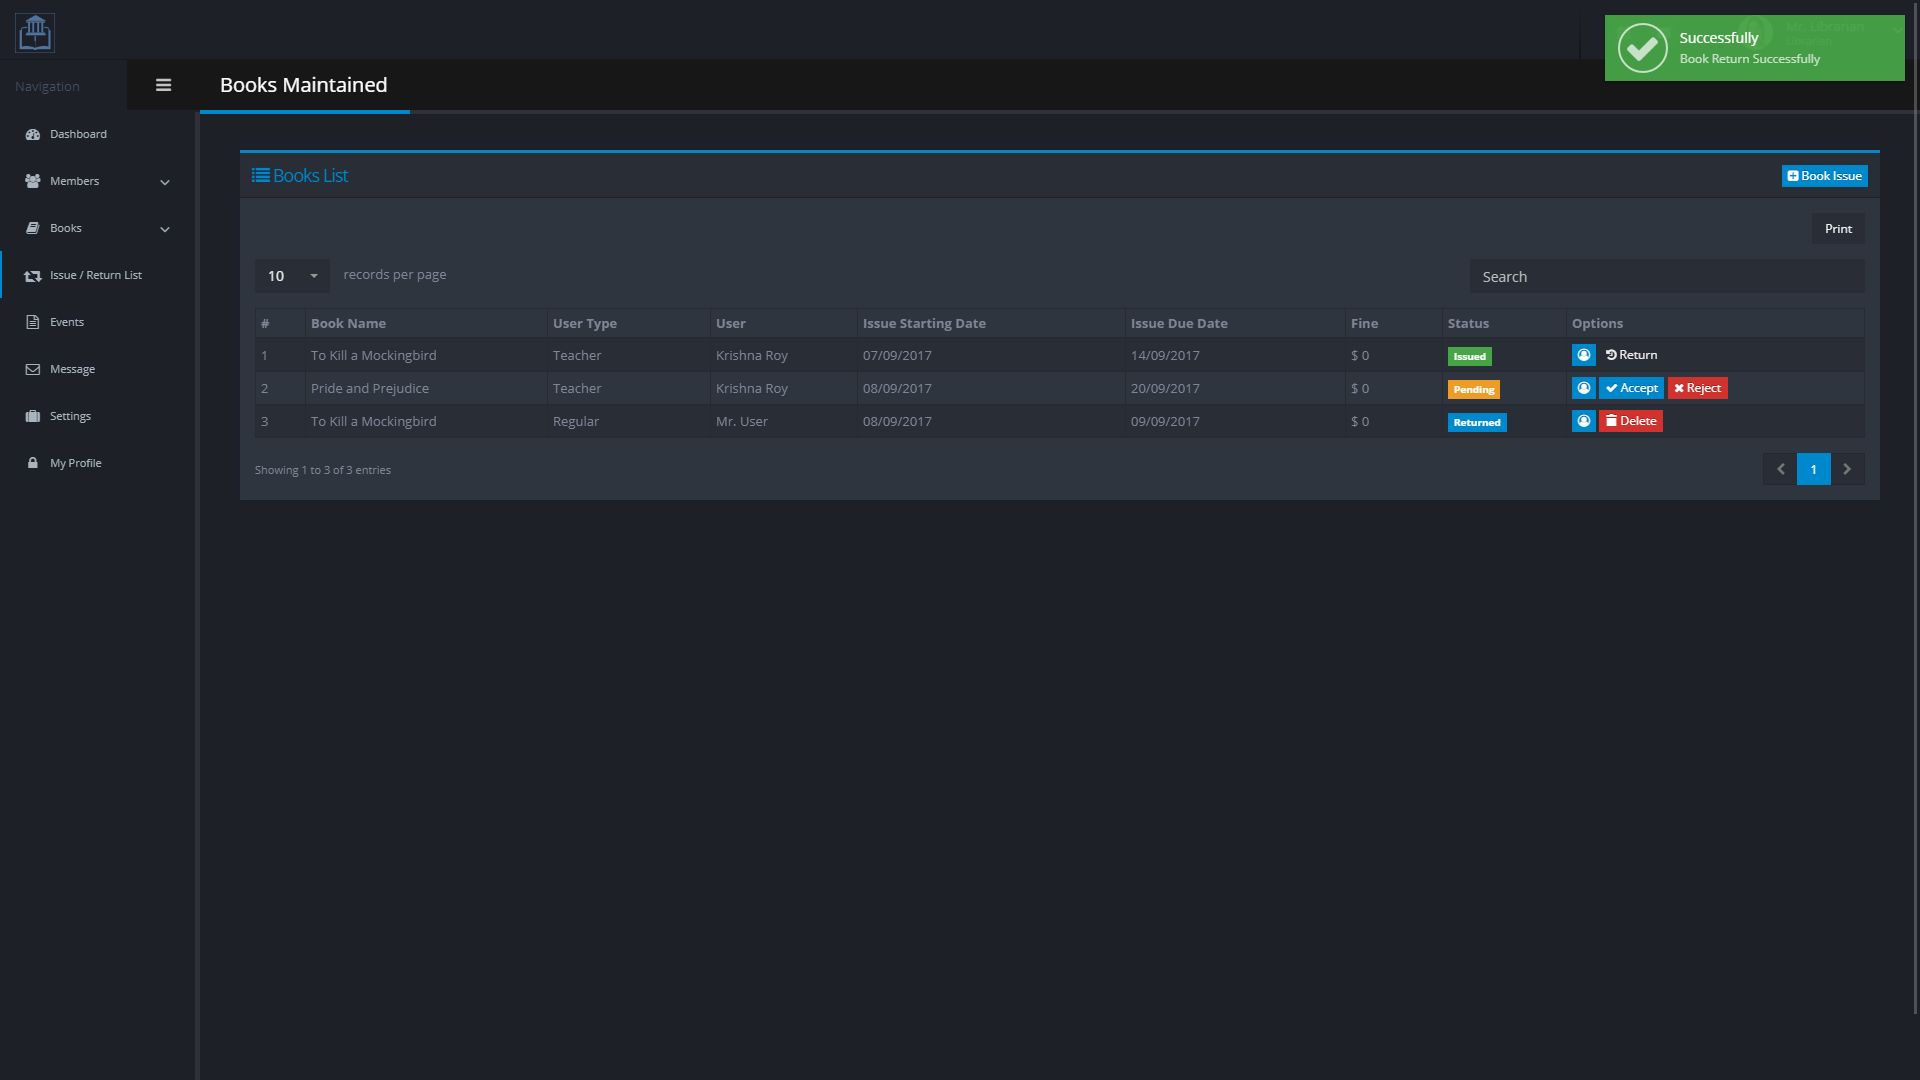Viewport: 1920px width, 1080px height.
Task: Return To Kill a Mockingbird book
Action: [x=1631, y=355]
